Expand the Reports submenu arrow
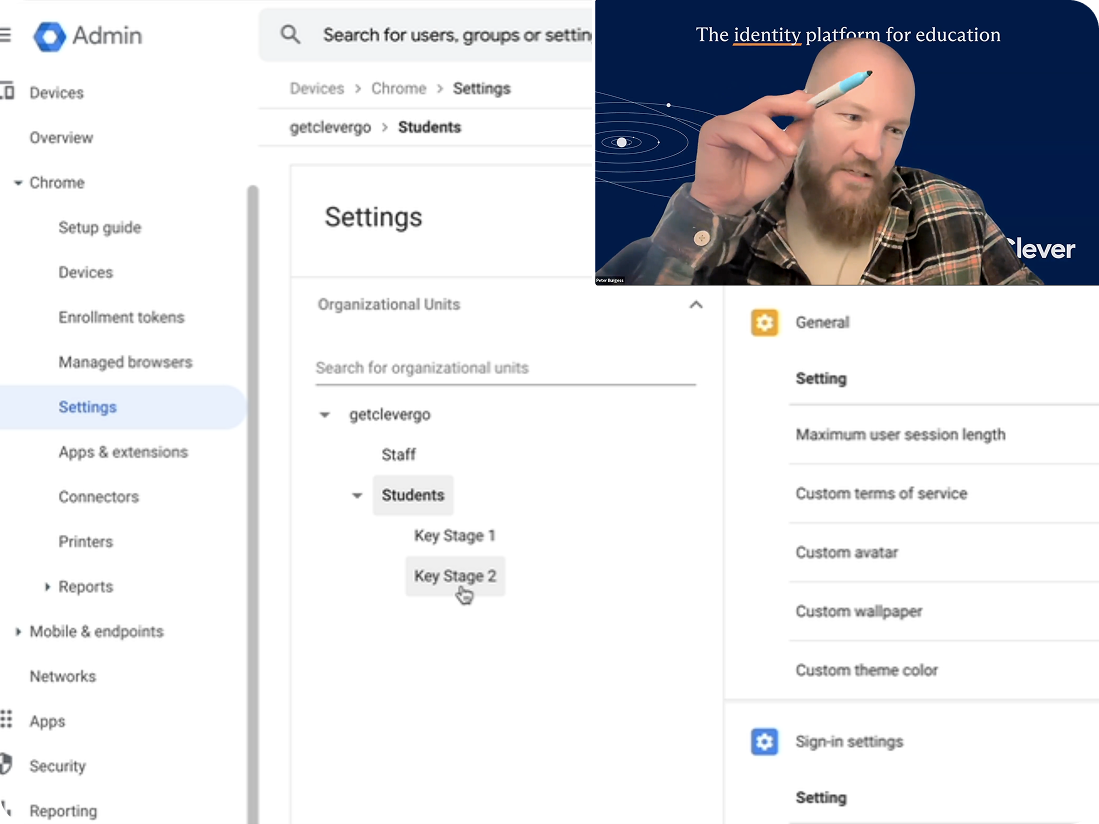Screen dimensions: 1099x824 47,586
